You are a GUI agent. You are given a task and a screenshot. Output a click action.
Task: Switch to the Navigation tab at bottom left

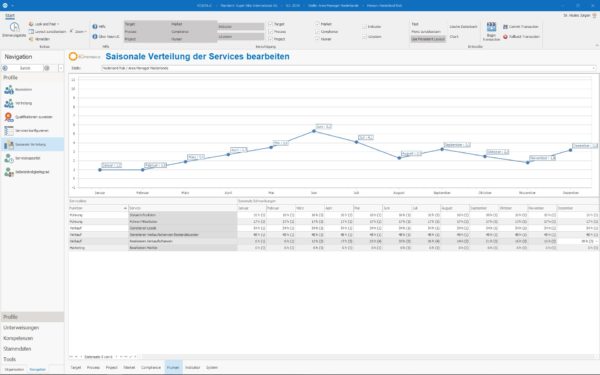38,370
